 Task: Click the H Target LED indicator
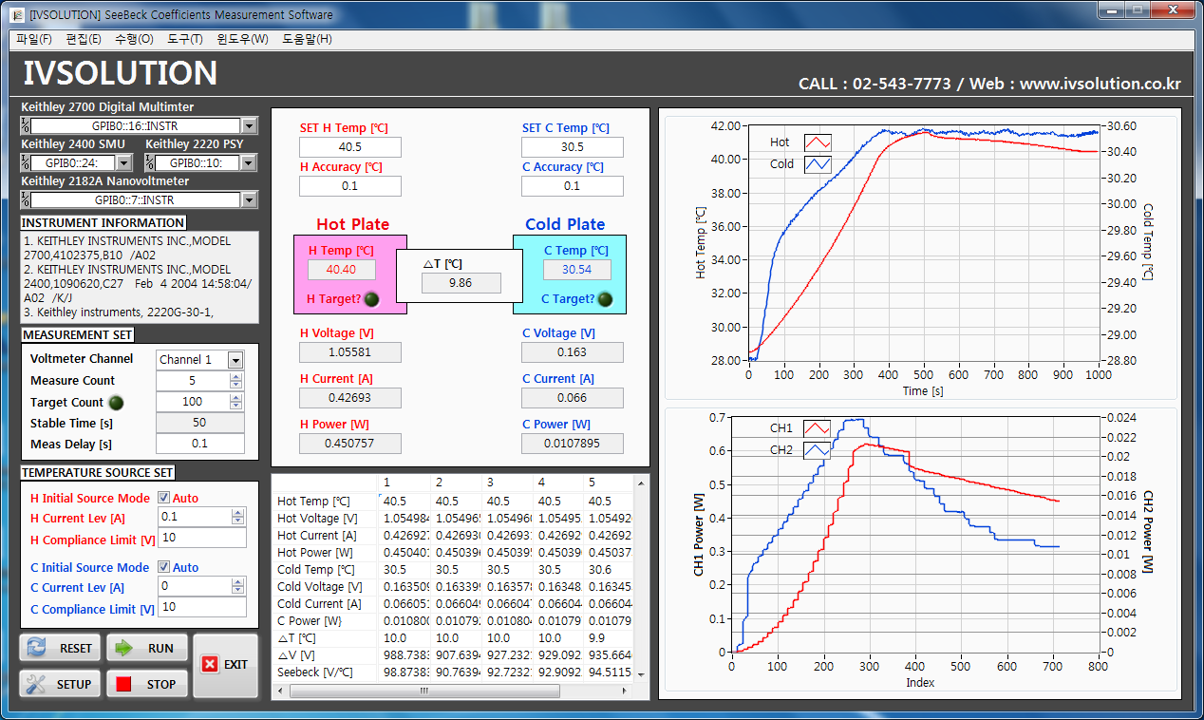(371, 298)
